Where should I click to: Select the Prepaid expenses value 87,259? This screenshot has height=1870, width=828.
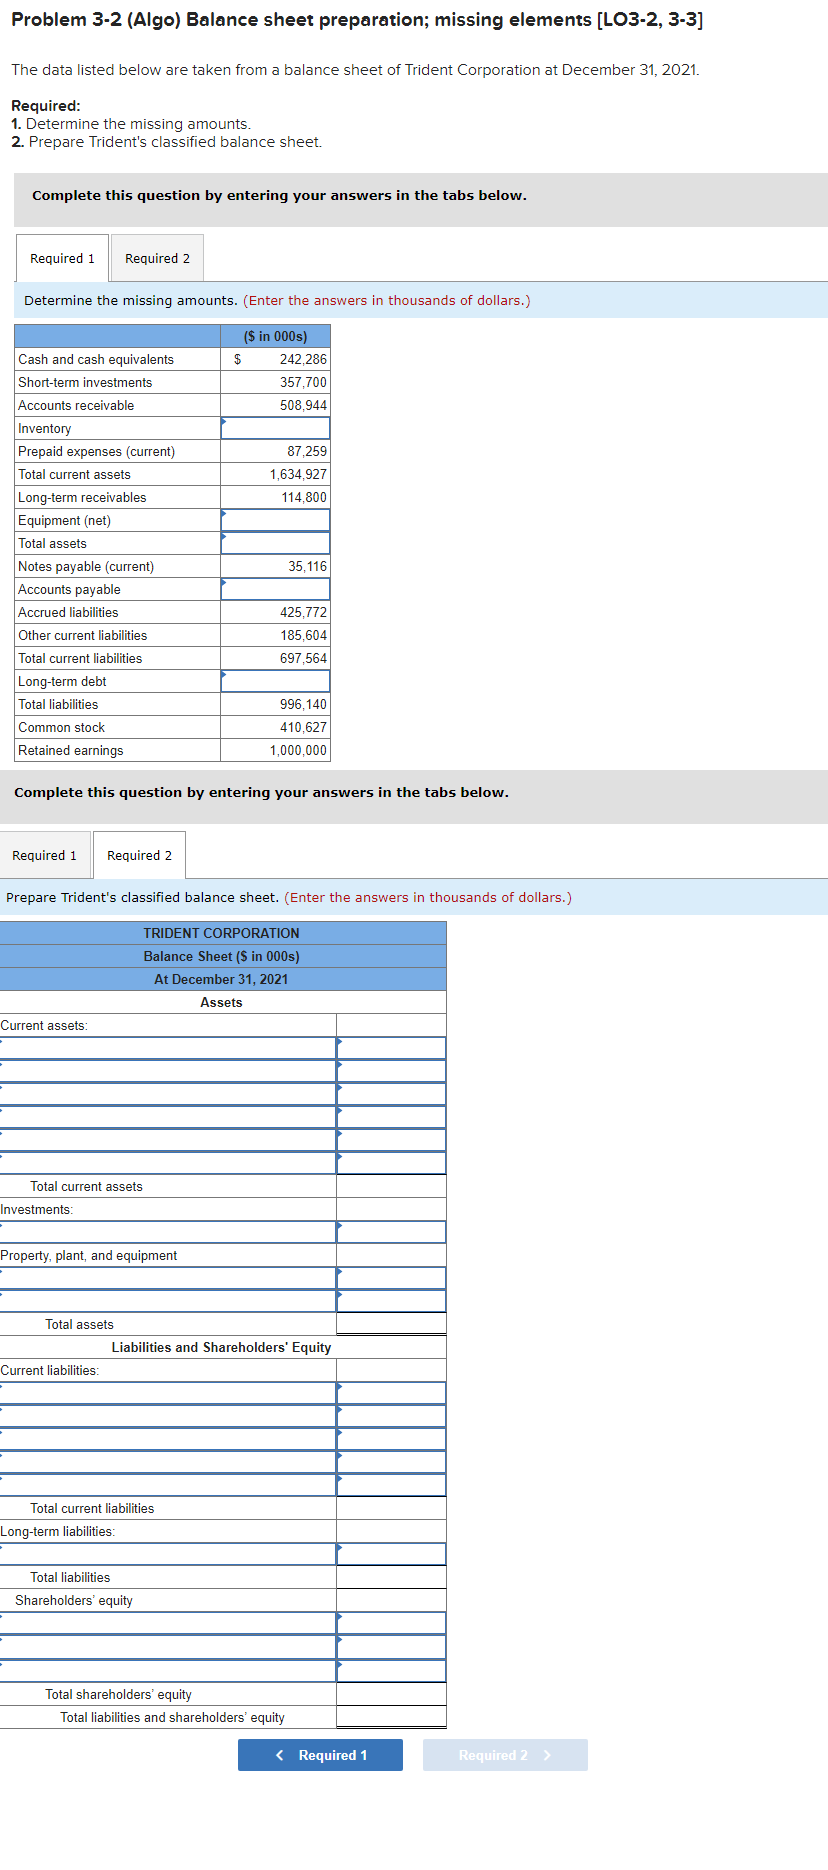click(307, 451)
